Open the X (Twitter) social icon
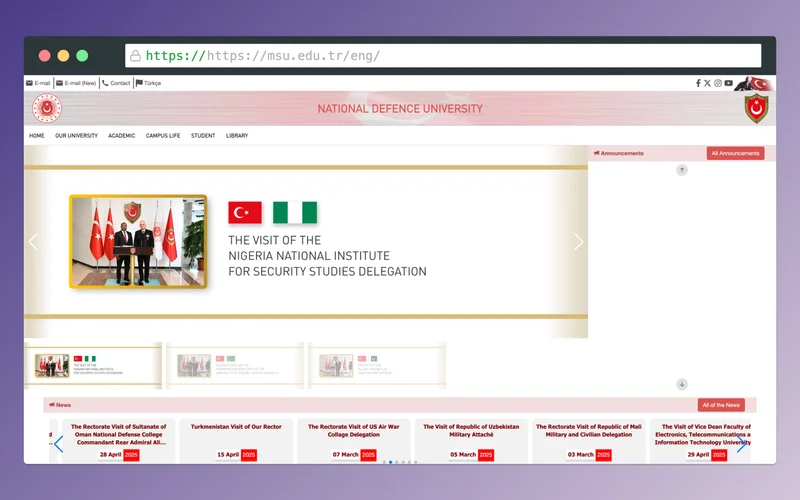The width and height of the screenshot is (800, 500). [x=707, y=83]
